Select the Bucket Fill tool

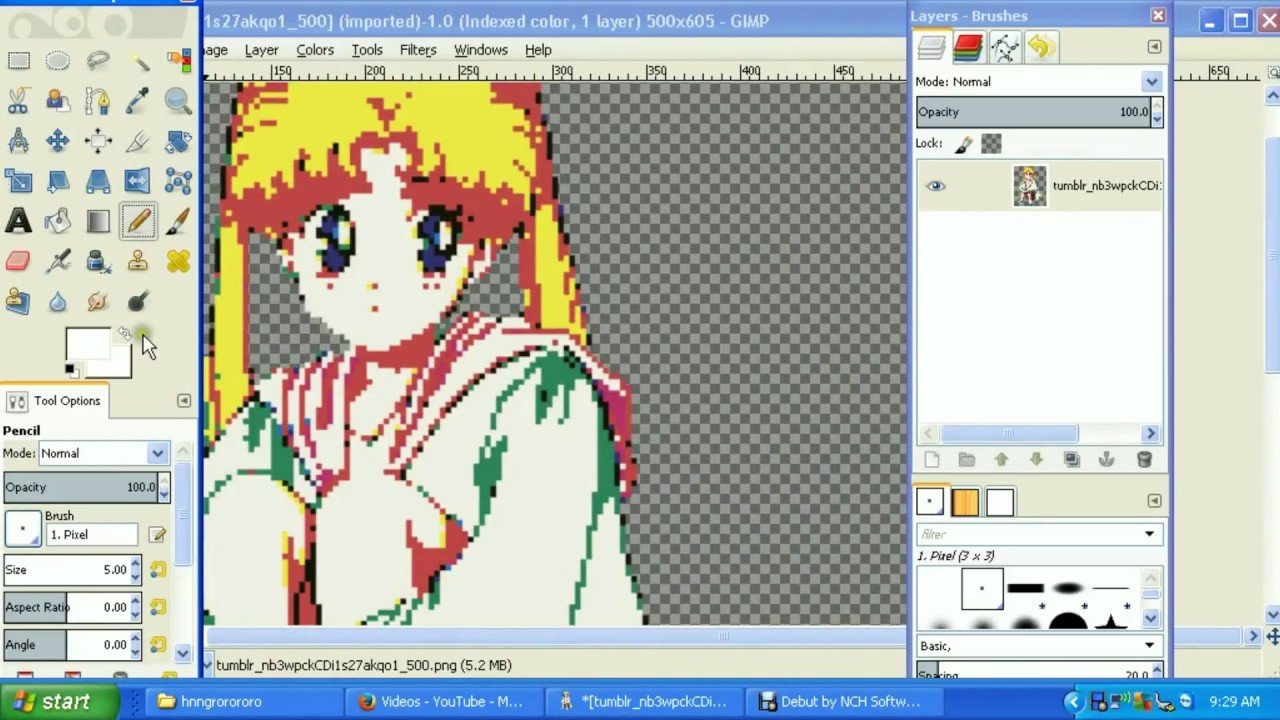(x=58, y=221)
